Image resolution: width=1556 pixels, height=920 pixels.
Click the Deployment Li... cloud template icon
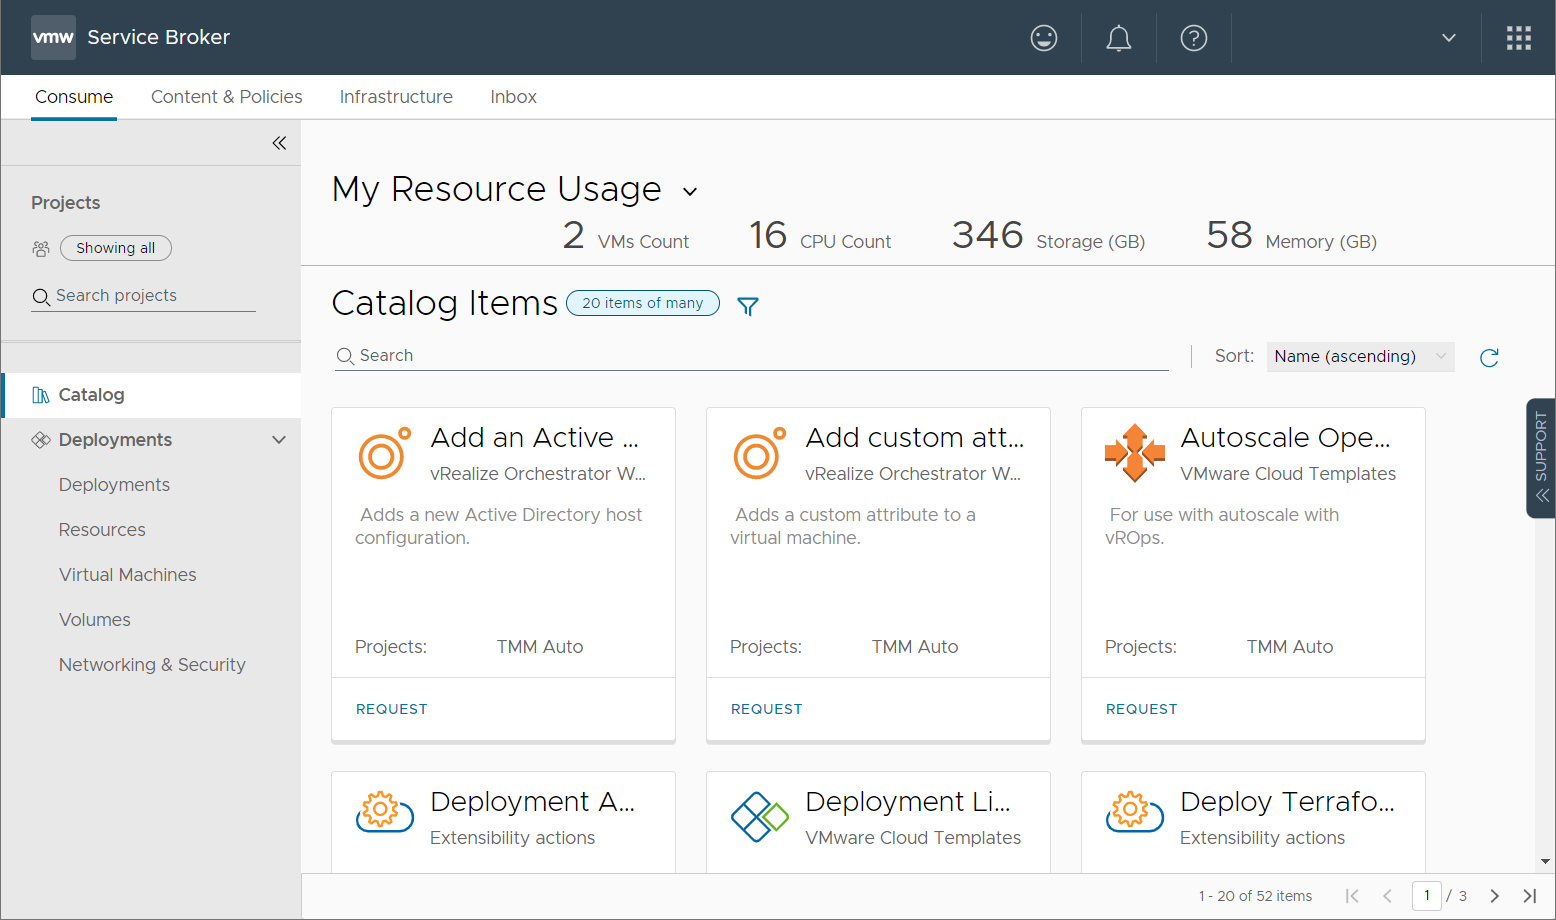pyautogui.click(x=760, y=817)
